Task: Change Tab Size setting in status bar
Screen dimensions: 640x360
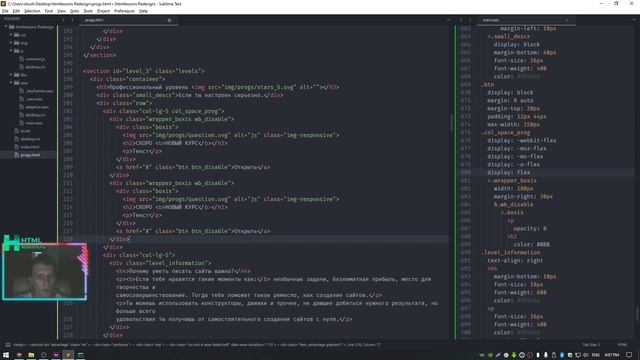Action: [591, 345]
